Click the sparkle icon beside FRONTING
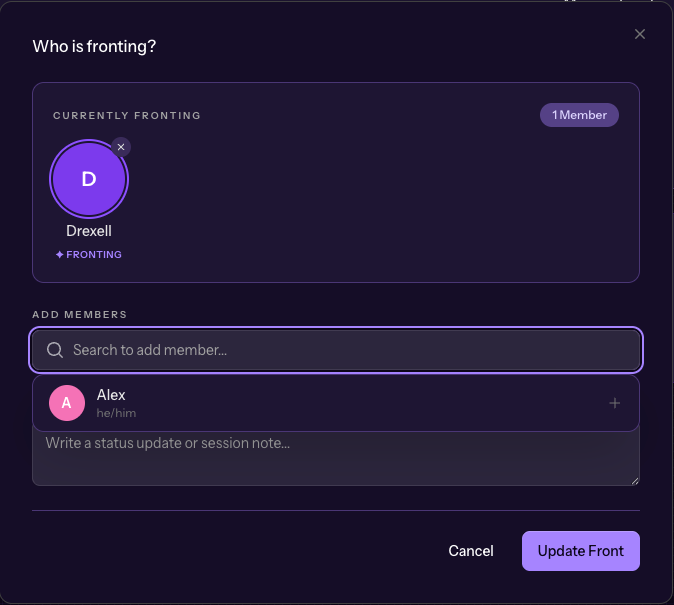674x605 pixels. [60, 255]
